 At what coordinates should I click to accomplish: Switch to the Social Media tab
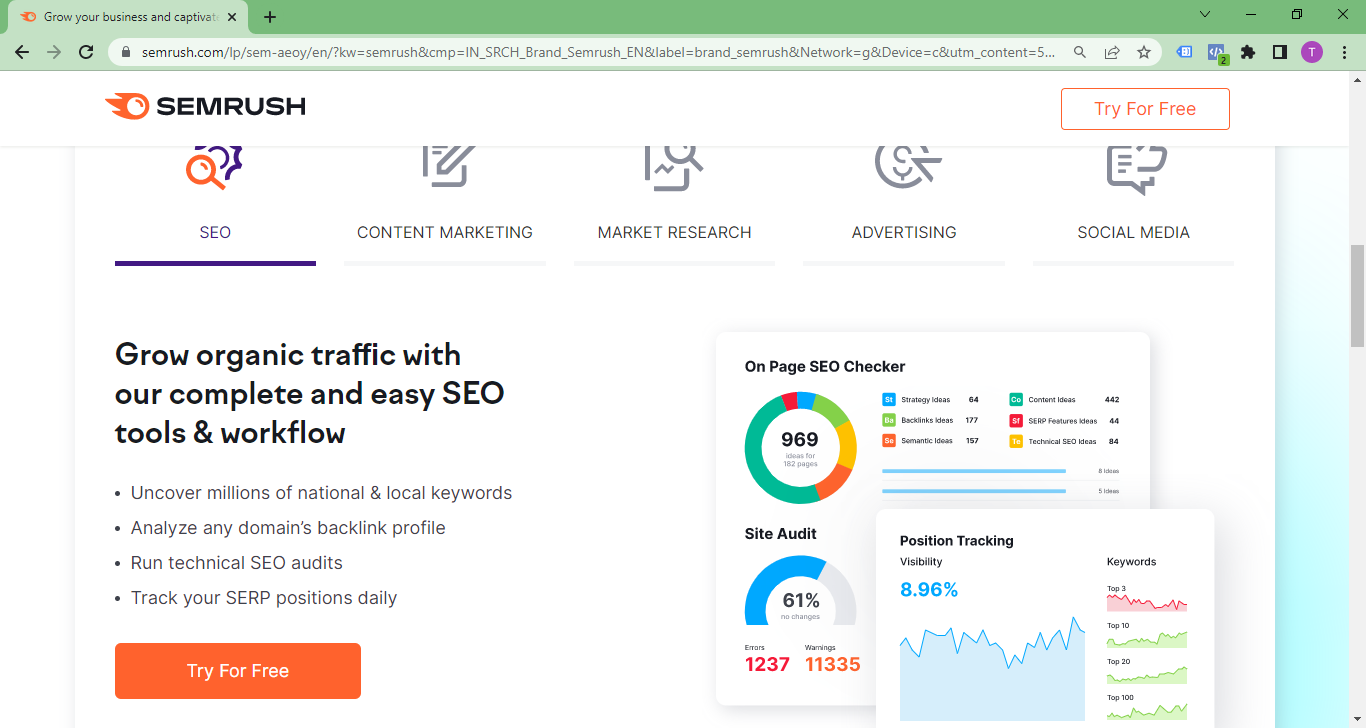coord(1133,232)
